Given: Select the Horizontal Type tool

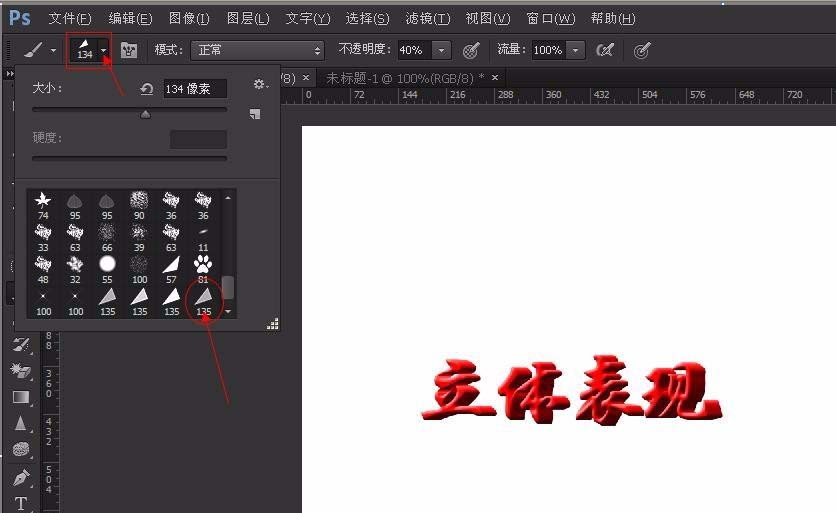Looking at the screenshot, I should tap(21, 503).
